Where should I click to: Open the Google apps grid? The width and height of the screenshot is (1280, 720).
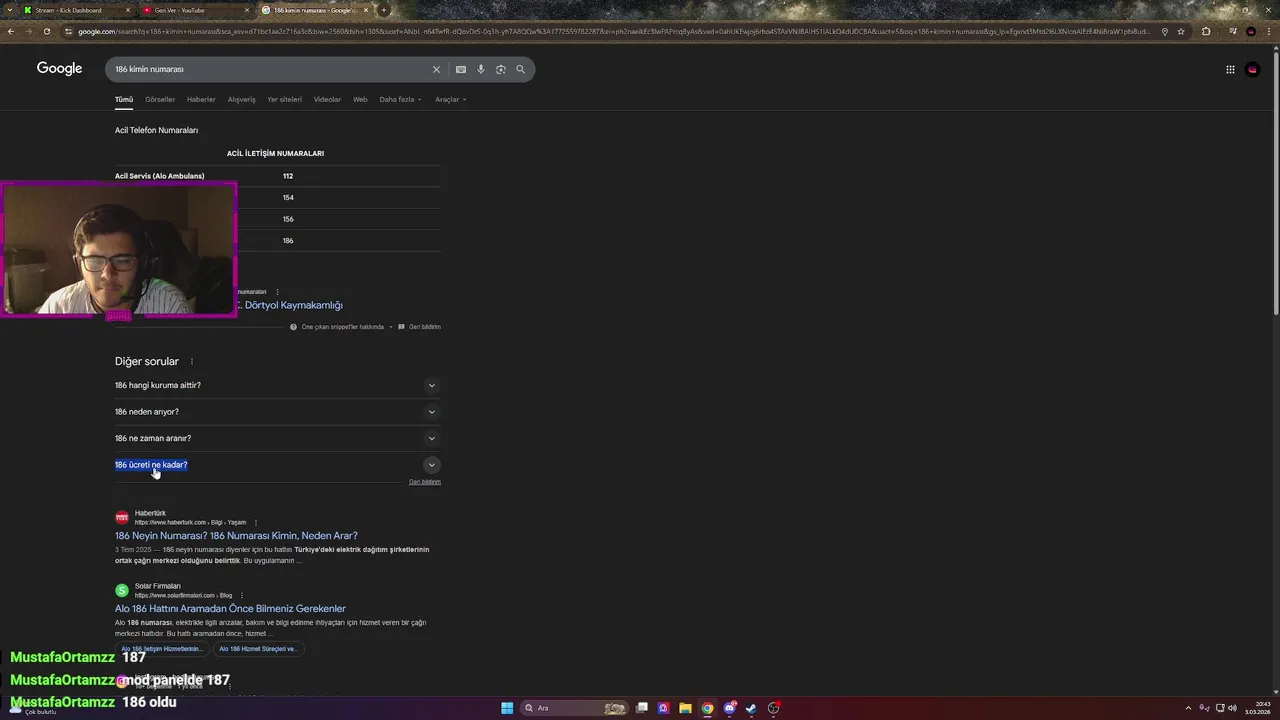[x=1230, y=69]
